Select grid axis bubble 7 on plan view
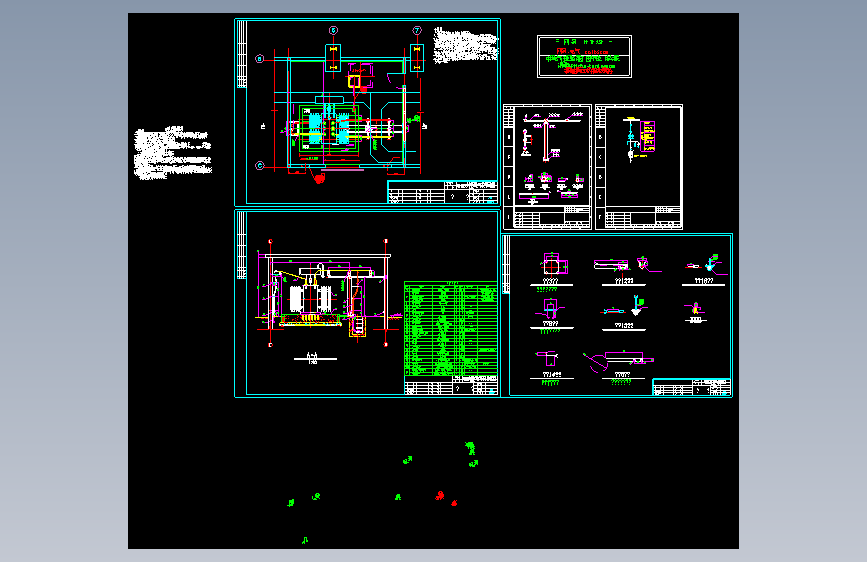This screenshot has height=562, width=867. pyautogui.click(x=417, y=30)
